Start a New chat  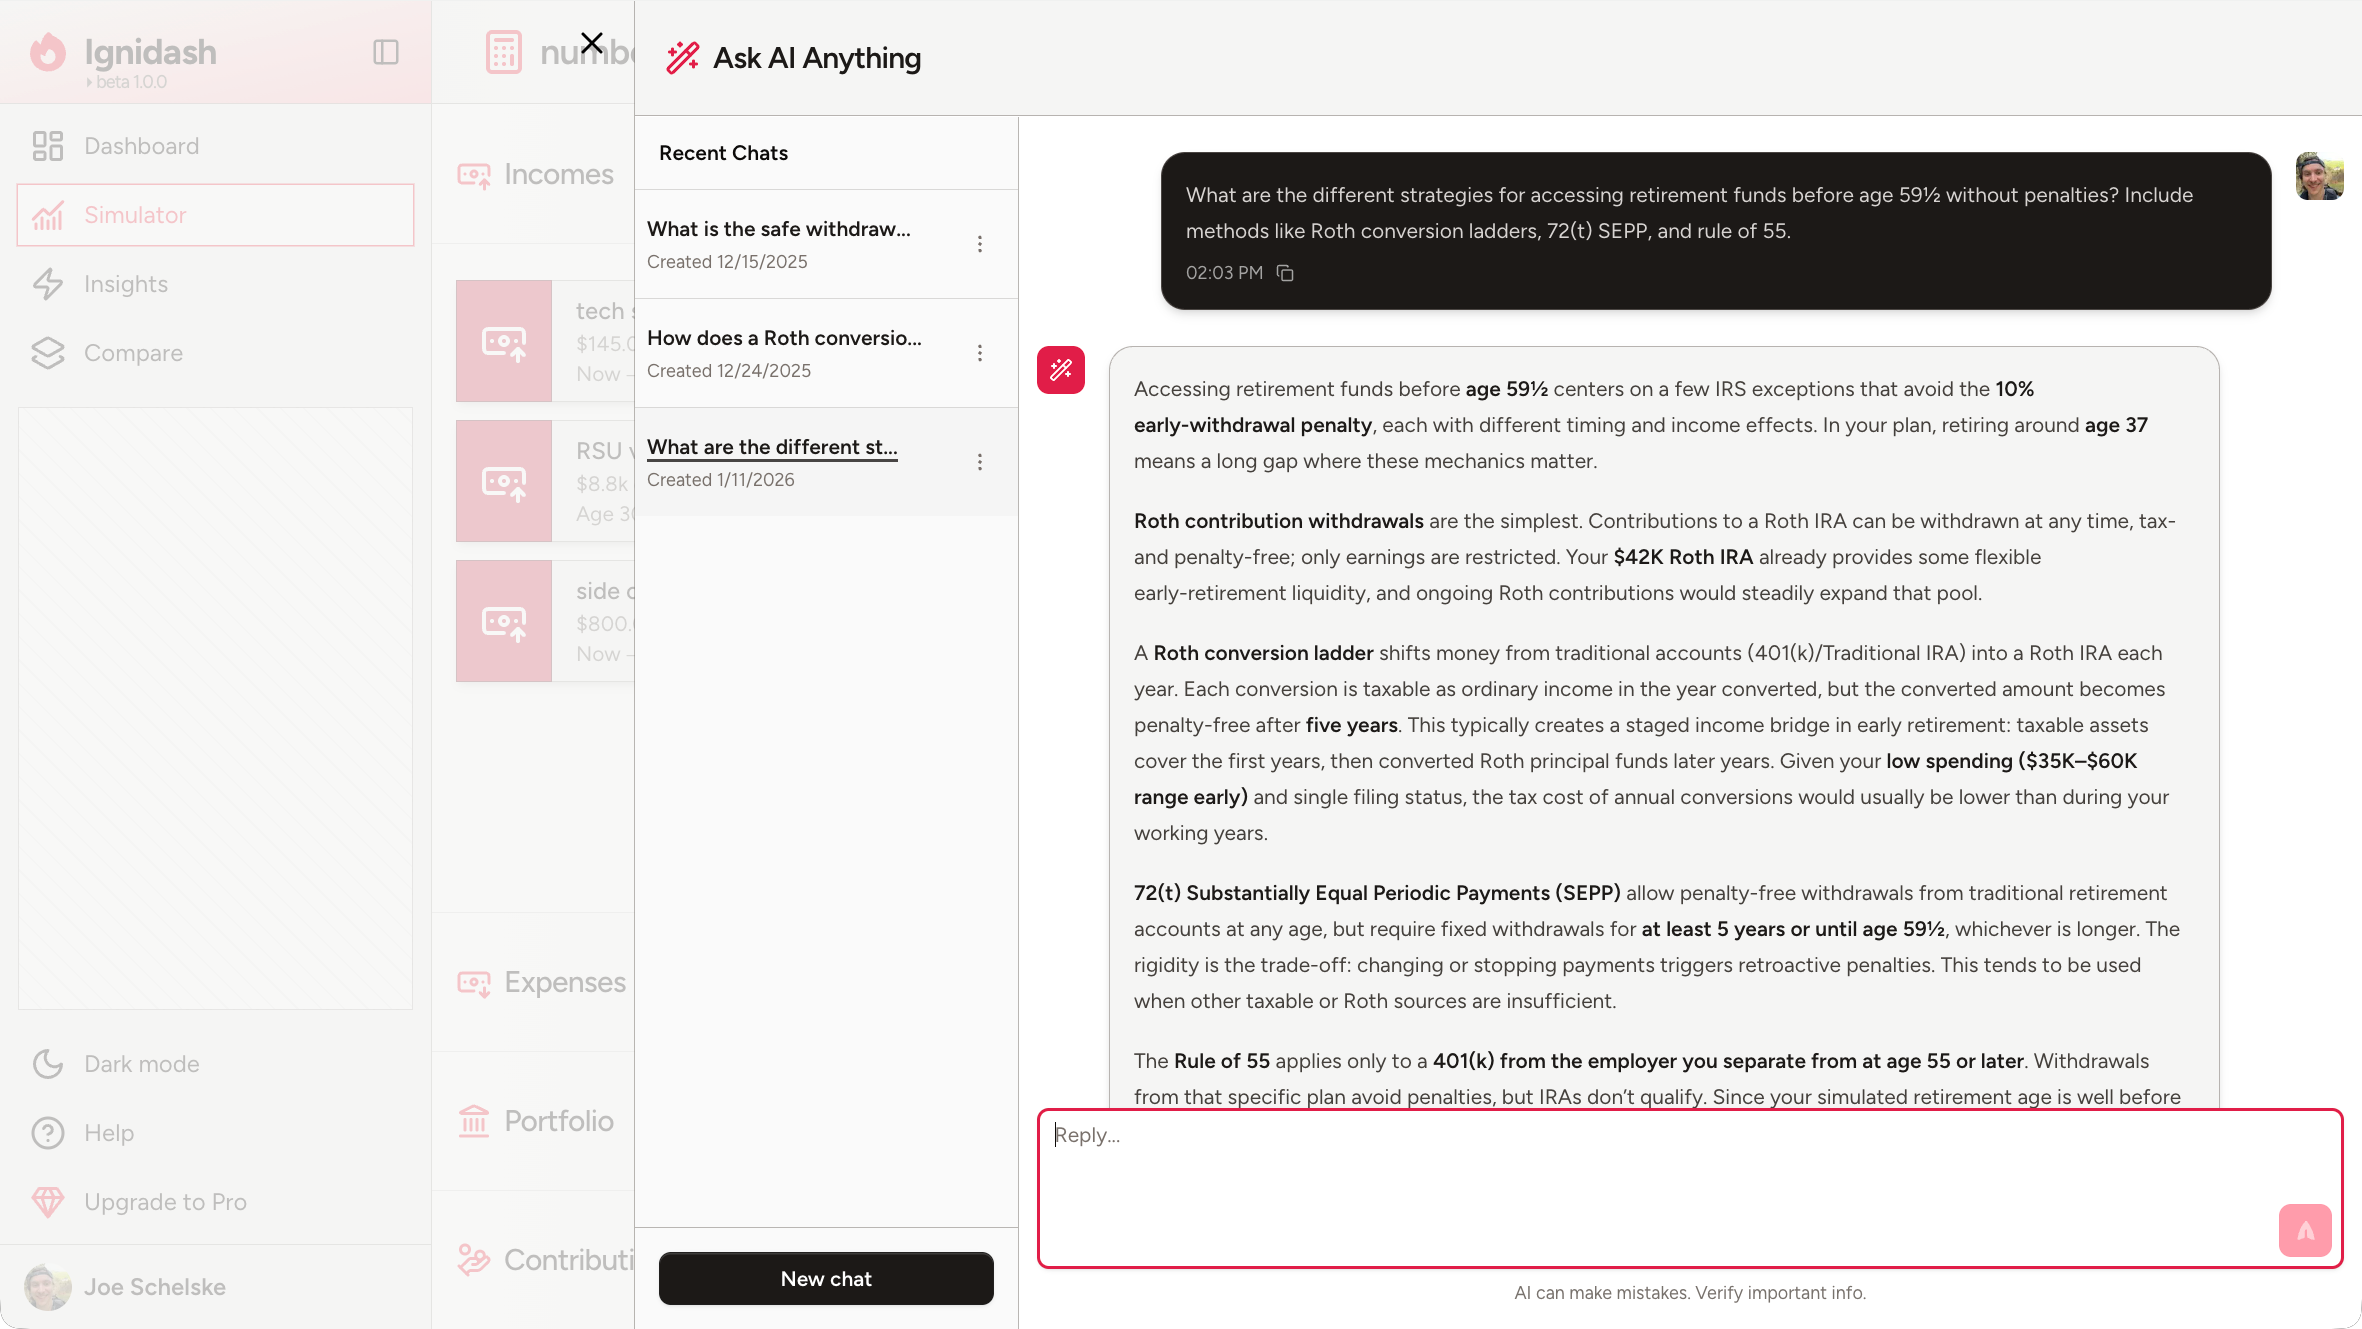pyautogui.click(x=826, y=1279)
